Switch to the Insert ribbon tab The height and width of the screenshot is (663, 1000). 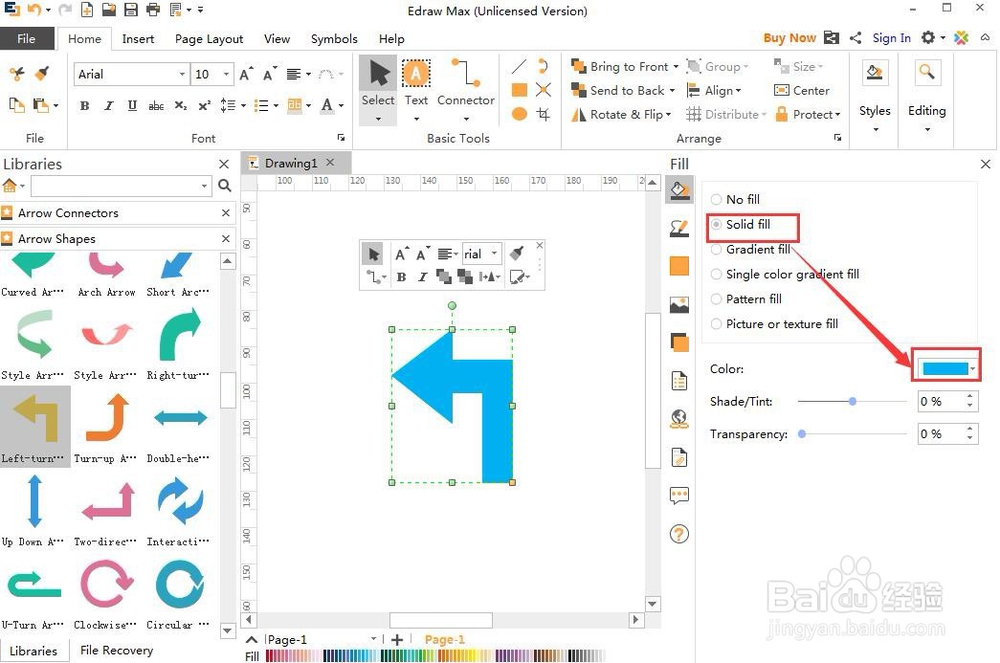tap(138, 39)
